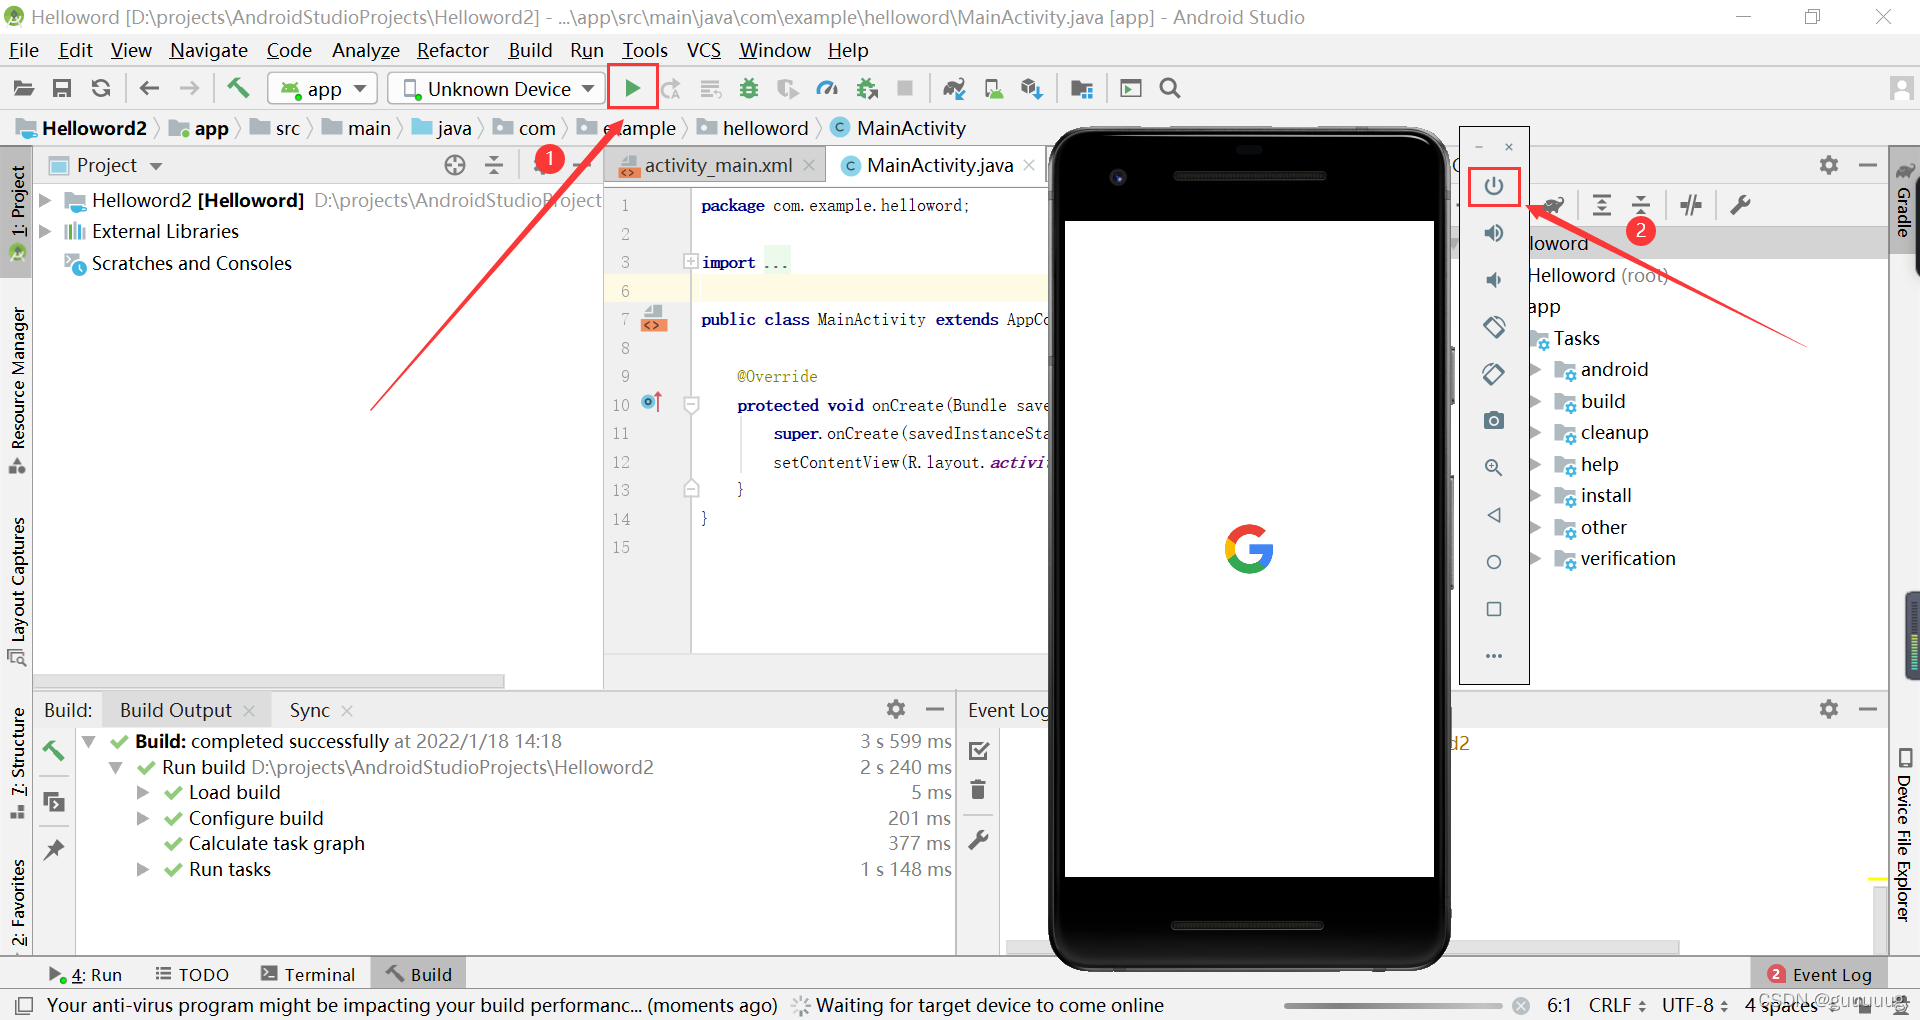Screen dimensions: 1920x1020
Task: Open the AVD Manager from the toolbar
Action: coord(993,88)
